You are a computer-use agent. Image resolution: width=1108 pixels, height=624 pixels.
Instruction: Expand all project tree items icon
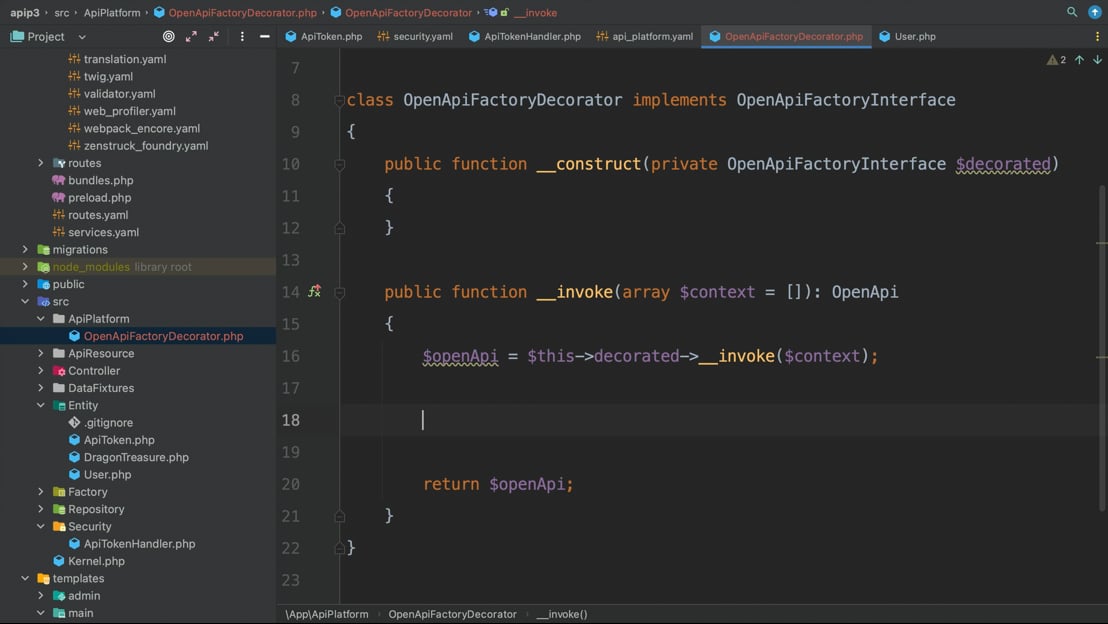point(191,36)
